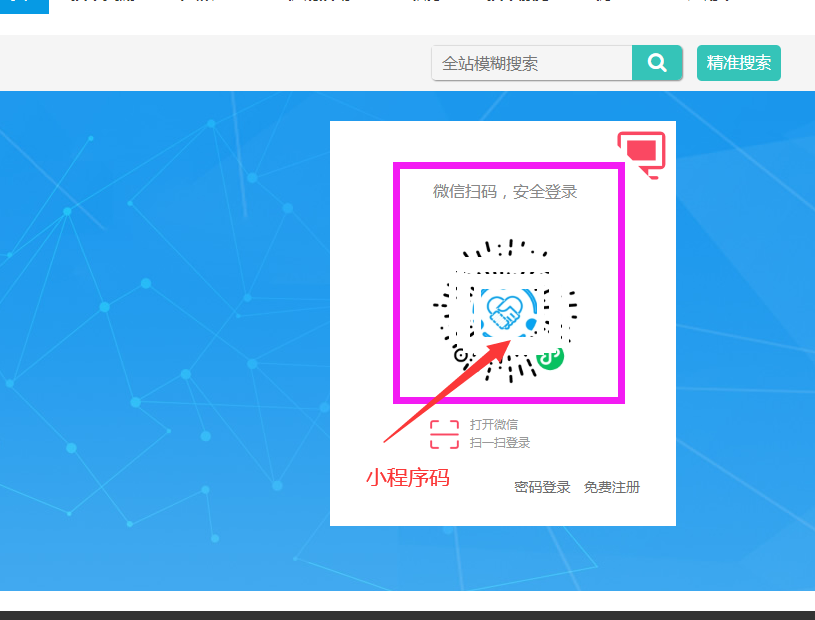
Task: Click the 精准搜索 button
Action: (x=739, y=63)
